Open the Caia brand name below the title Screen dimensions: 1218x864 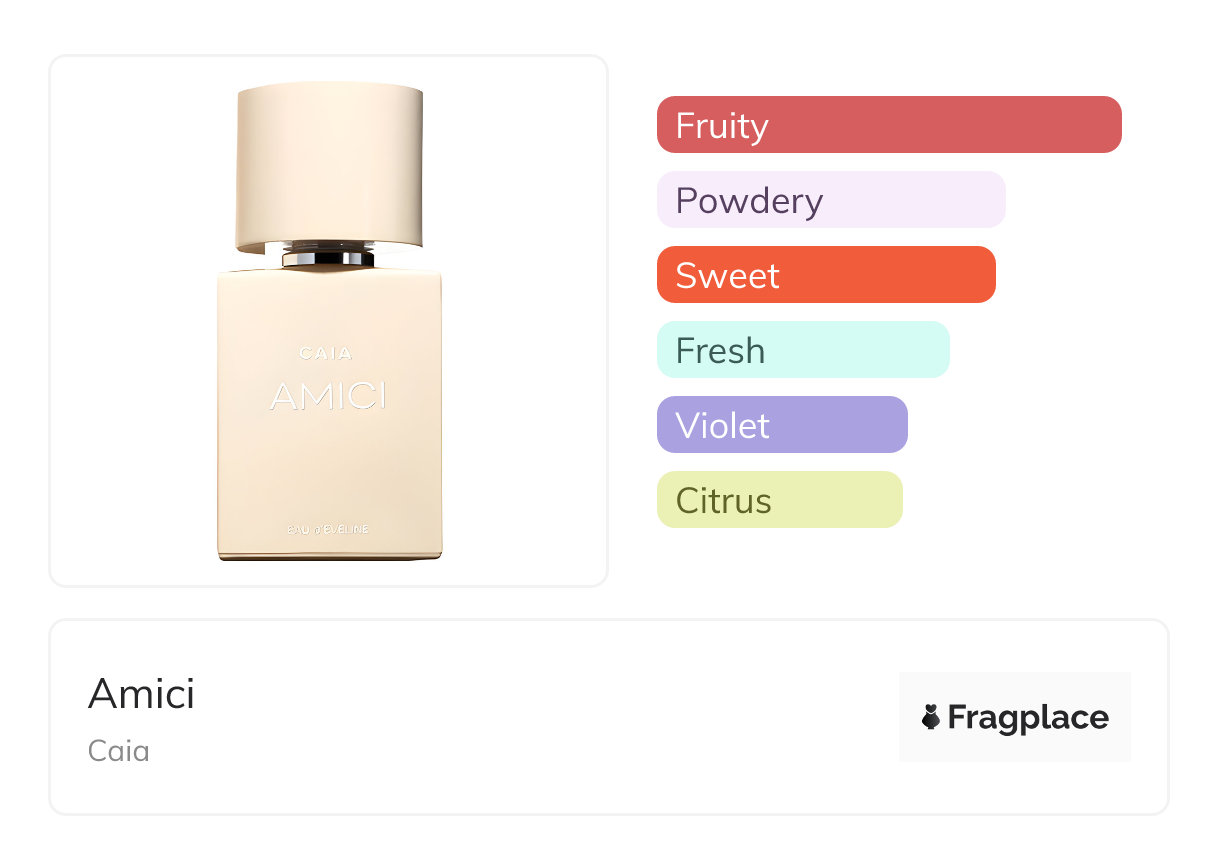tap(119, 751)
